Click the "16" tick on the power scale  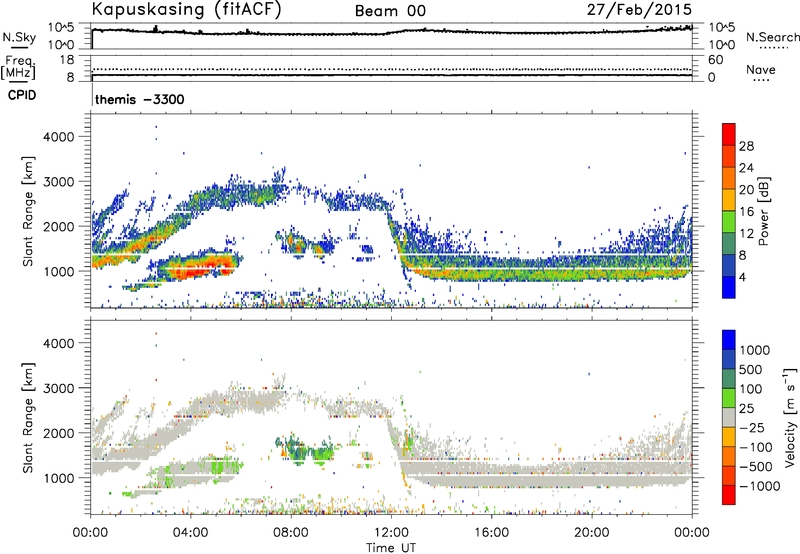tap(746, 212)
